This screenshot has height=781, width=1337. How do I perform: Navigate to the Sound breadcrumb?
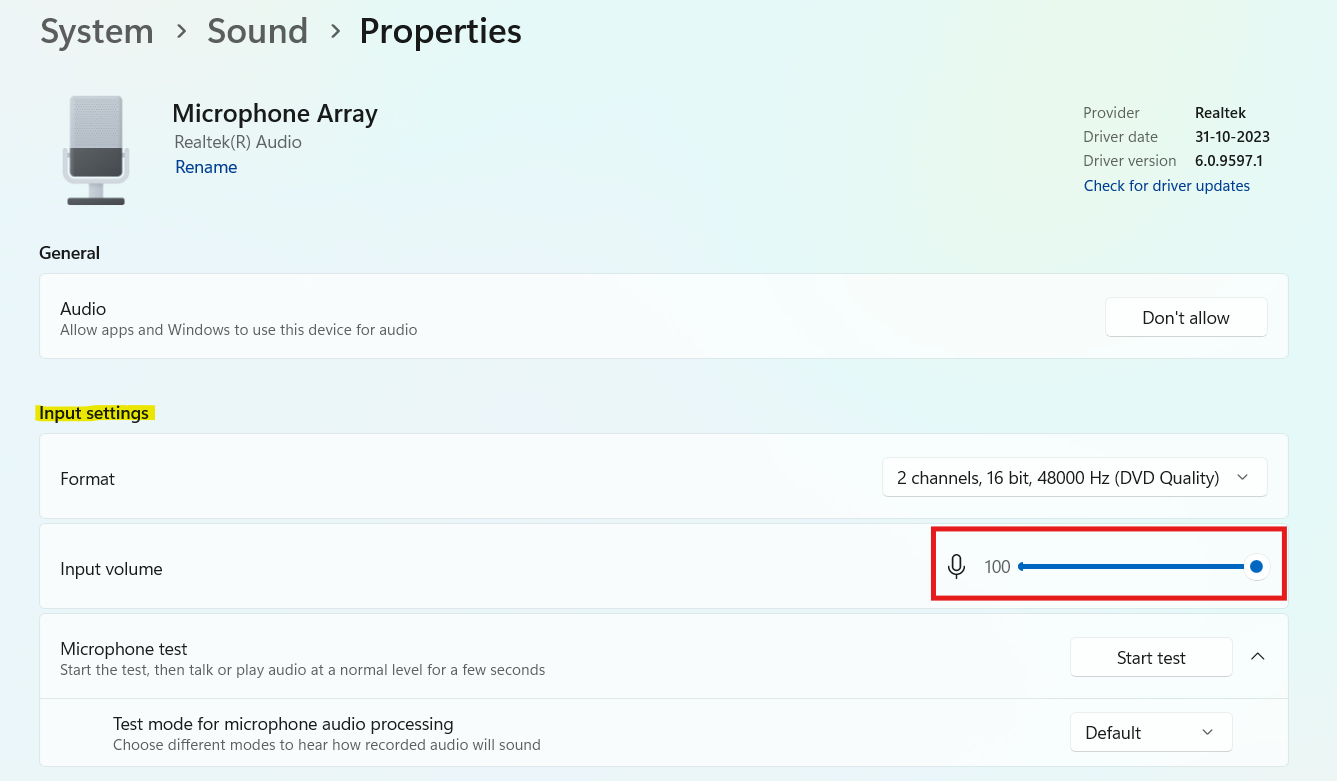click(257, 31)
